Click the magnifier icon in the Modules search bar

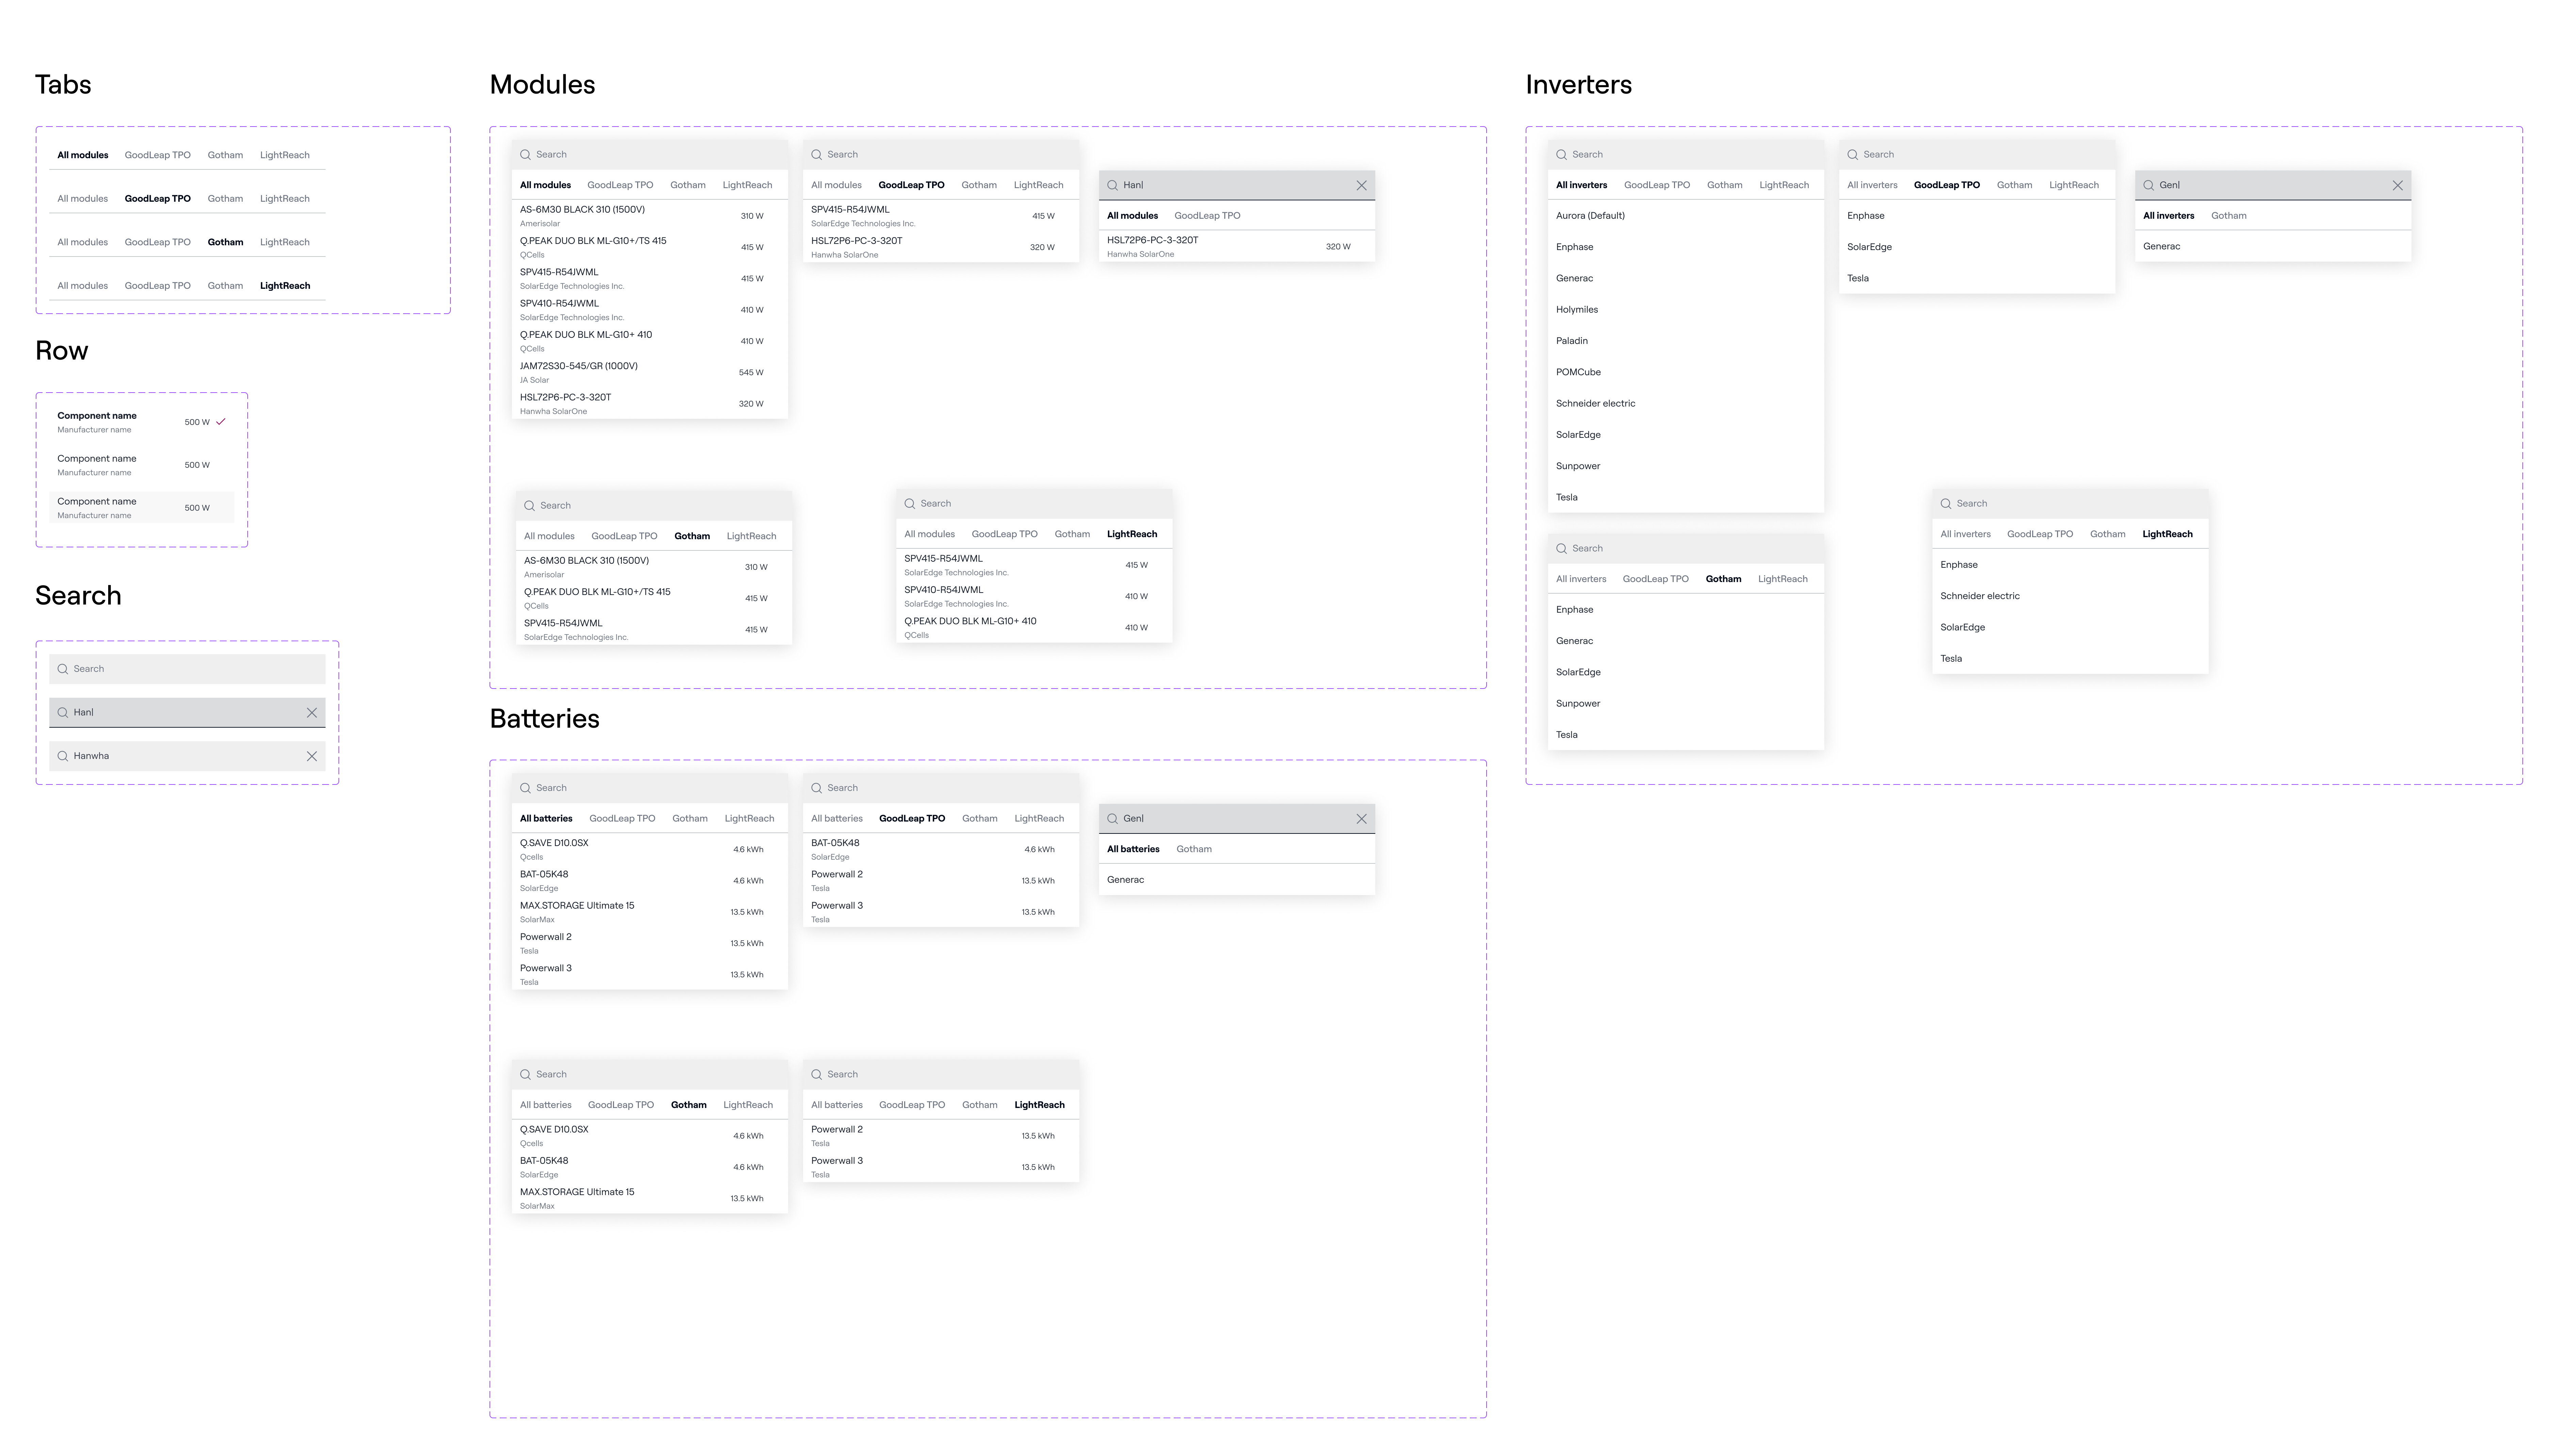tap(526, 154)
